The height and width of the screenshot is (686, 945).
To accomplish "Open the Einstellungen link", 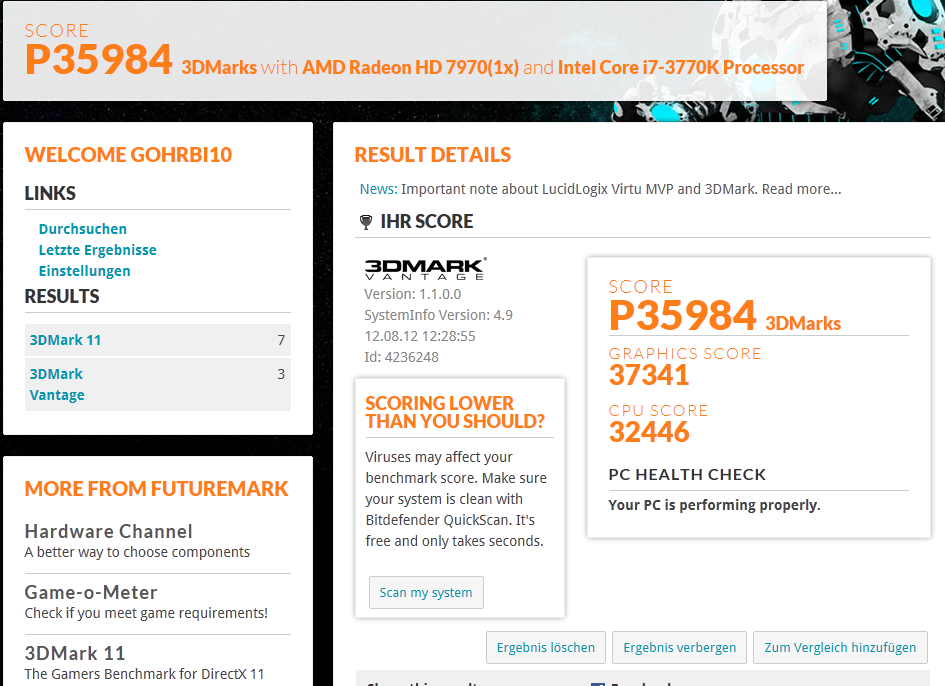I will 84,271.
